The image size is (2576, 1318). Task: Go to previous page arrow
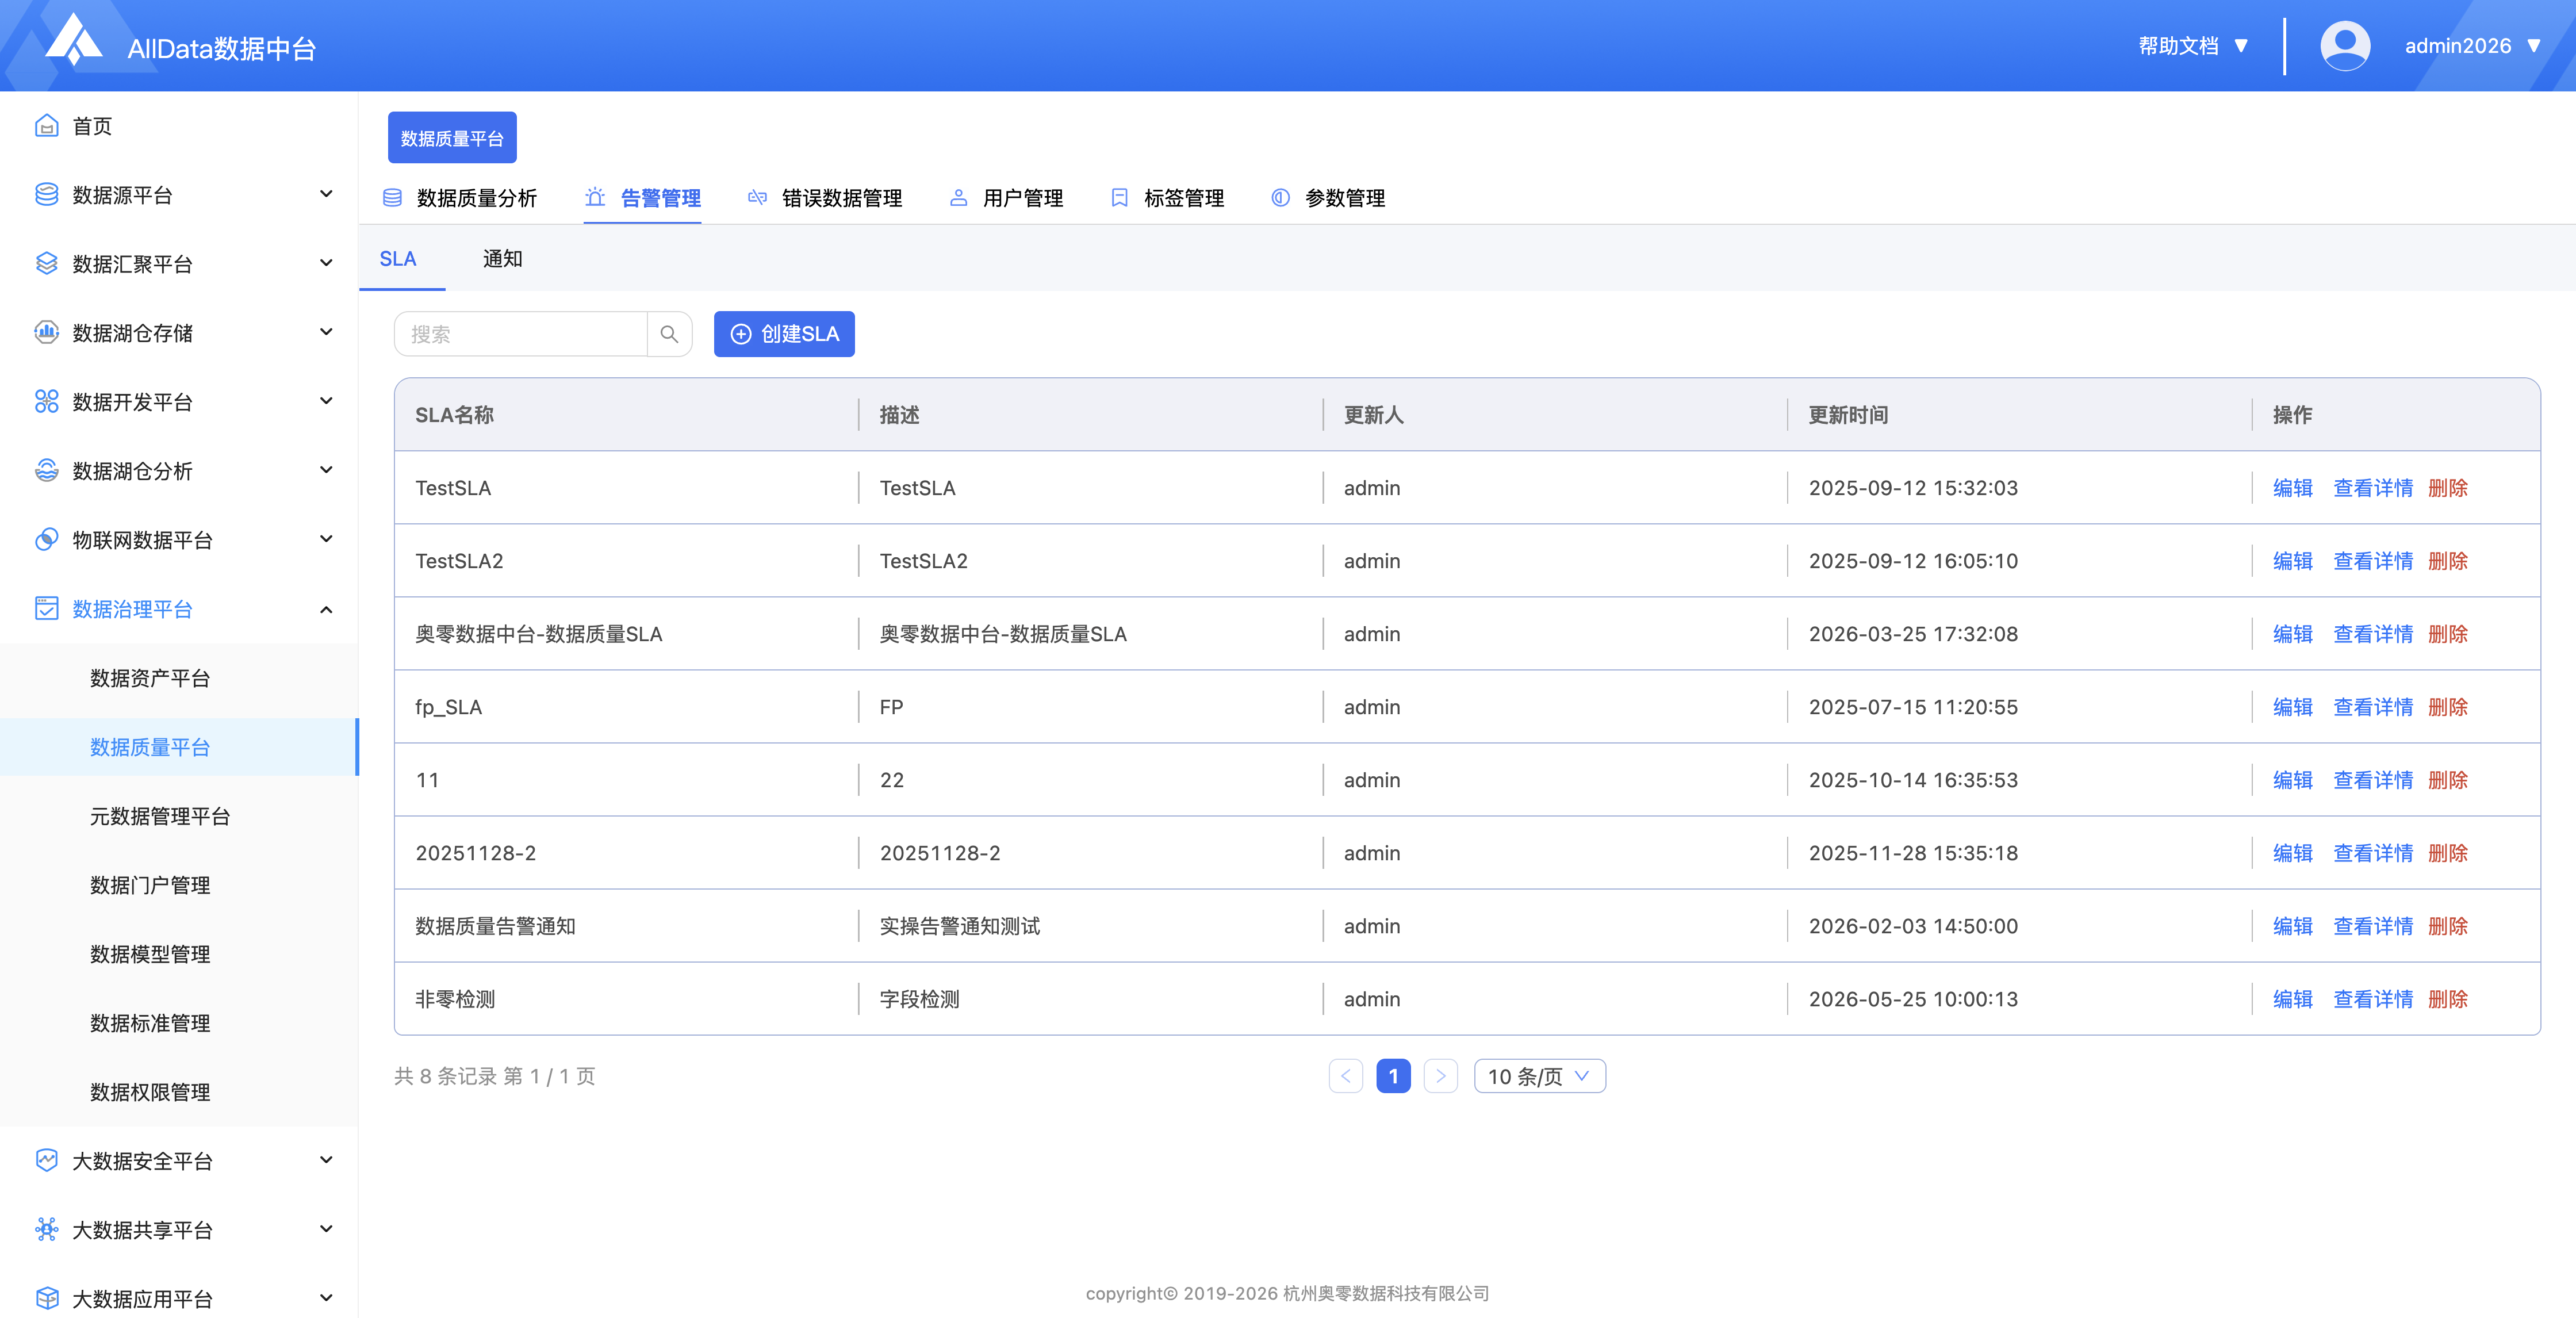coord(1345,1076)
